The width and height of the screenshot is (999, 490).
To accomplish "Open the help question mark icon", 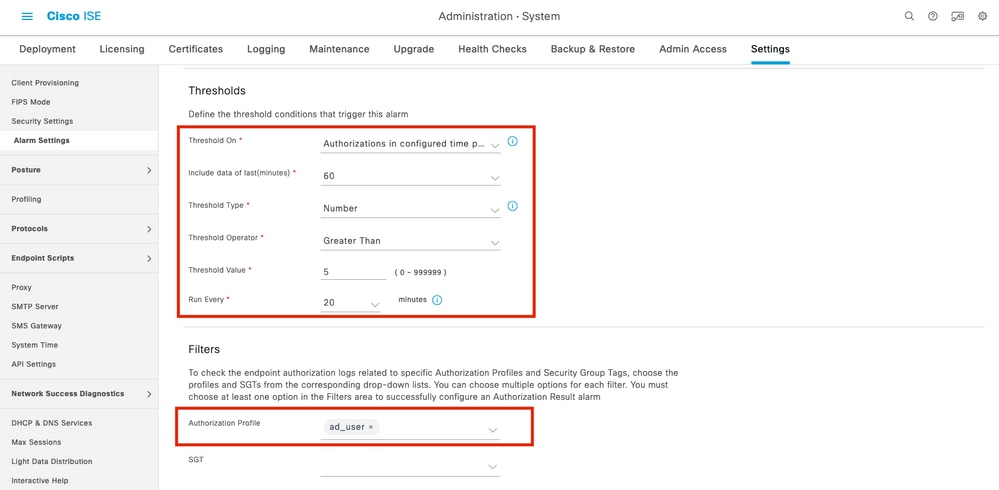I will coord(933,17).
